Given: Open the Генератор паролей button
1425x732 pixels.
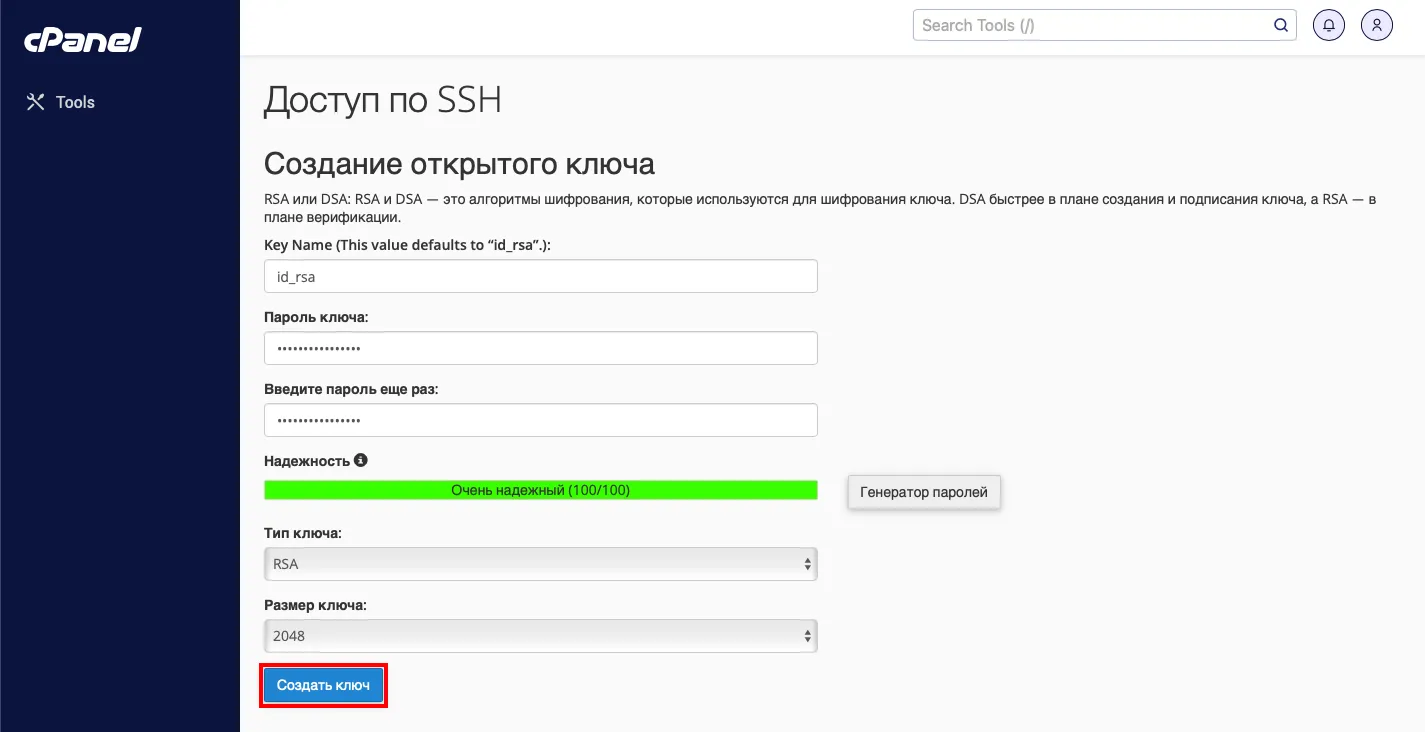Looking at the screenshot, I should pos(924,492).
